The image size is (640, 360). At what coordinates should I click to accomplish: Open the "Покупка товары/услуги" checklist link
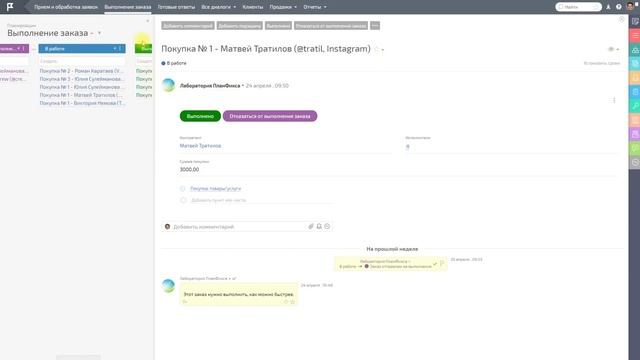tap(216, 189)
